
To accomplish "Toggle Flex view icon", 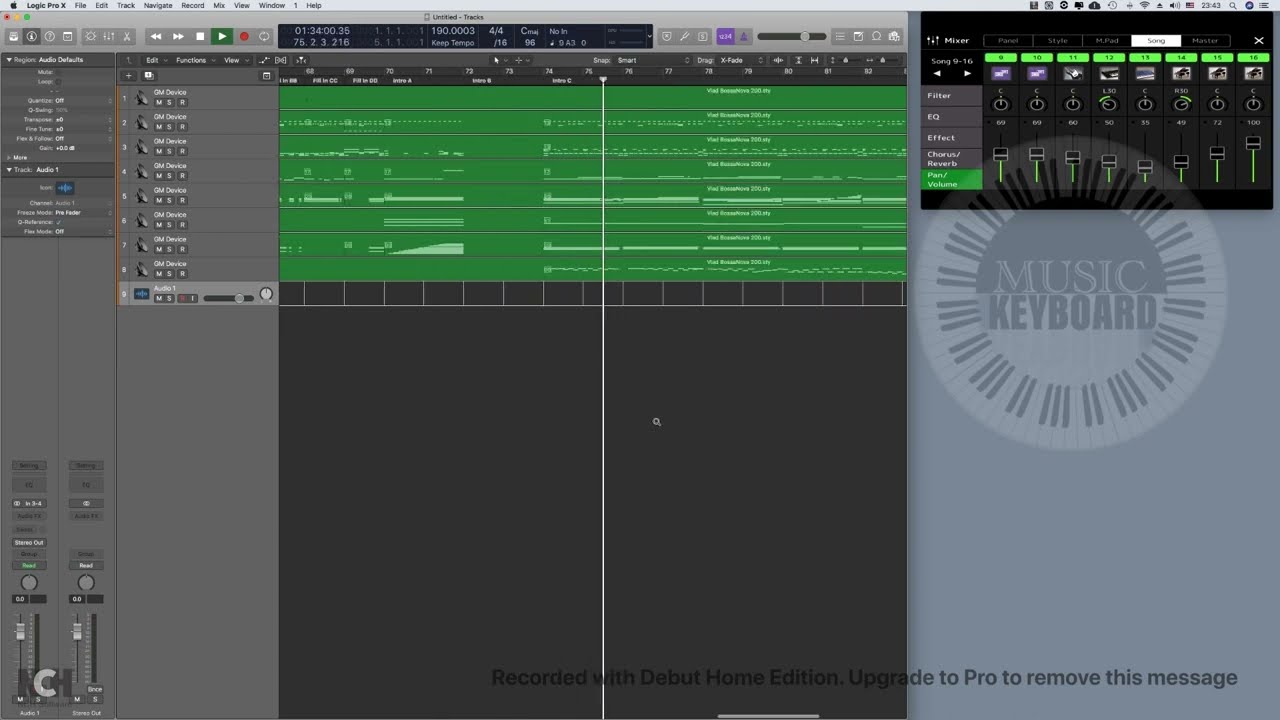I will tap(281, 60).
